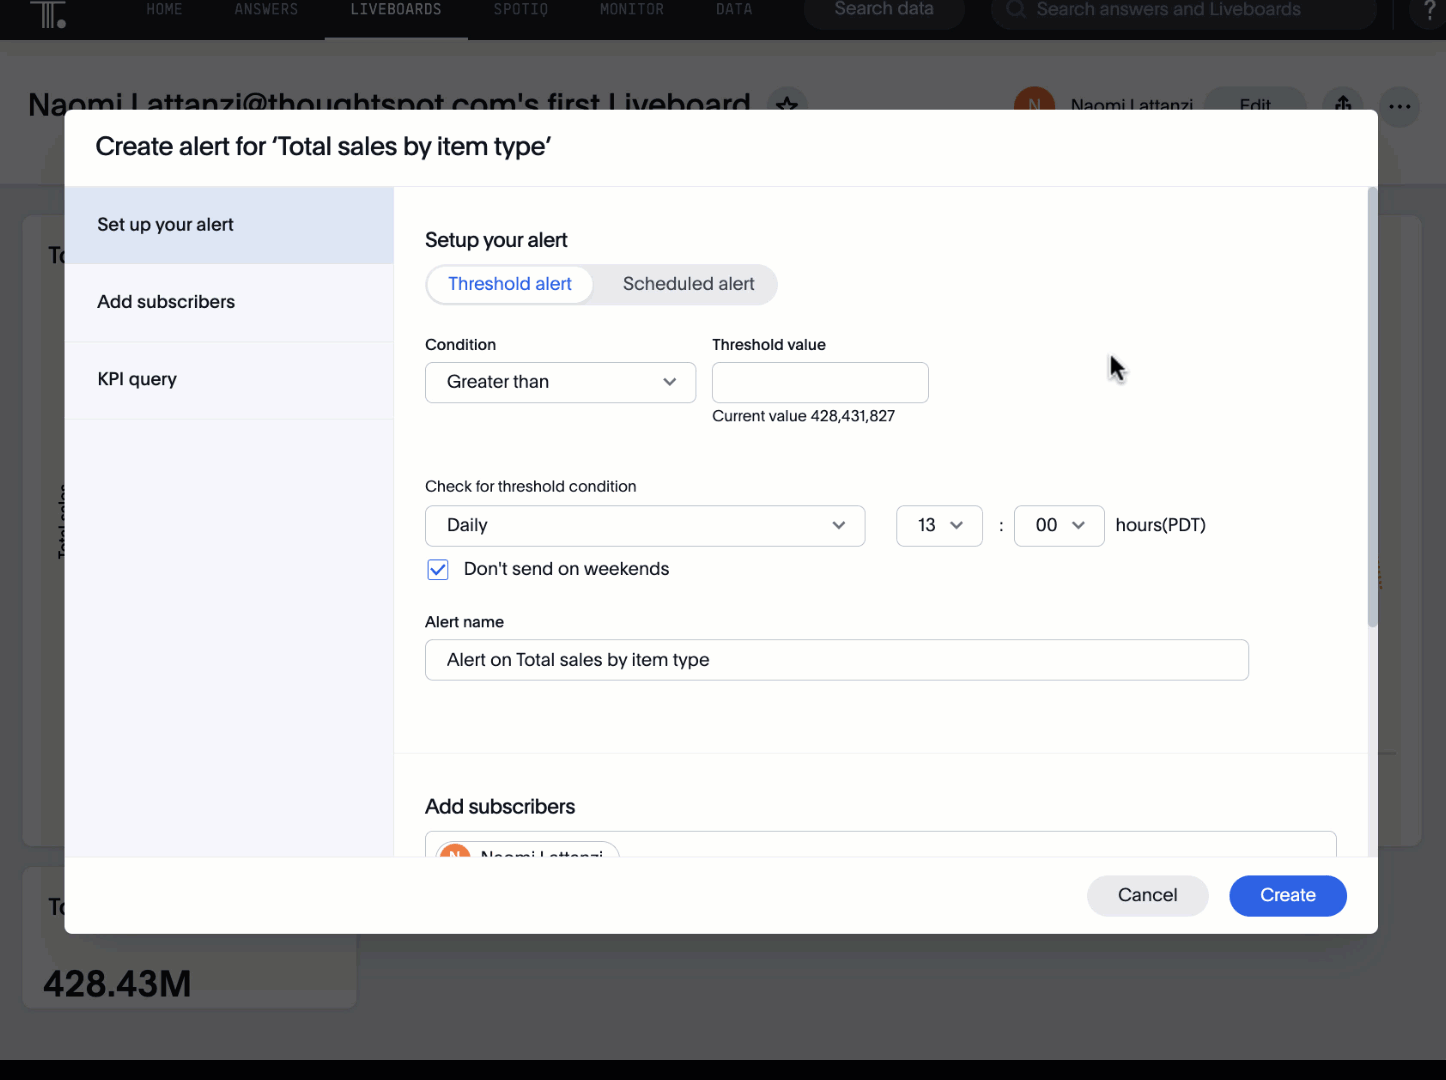The height and width of the screenshot is (1080, 1446).
Task: Click the magnifier icon in the search bar
Action: click(x=1015, y=10)
